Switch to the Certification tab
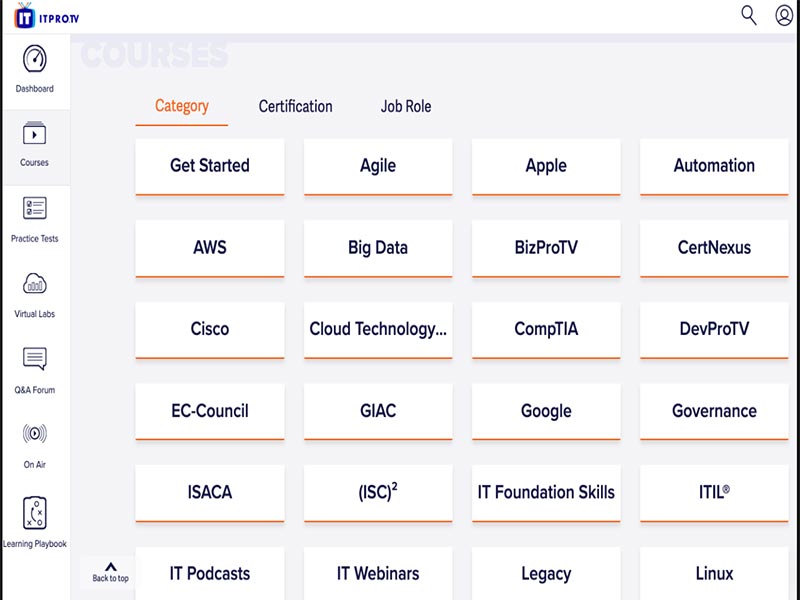The height and width of the screenshot is (600, 800). pyautogui.click(x=295, y=106)
